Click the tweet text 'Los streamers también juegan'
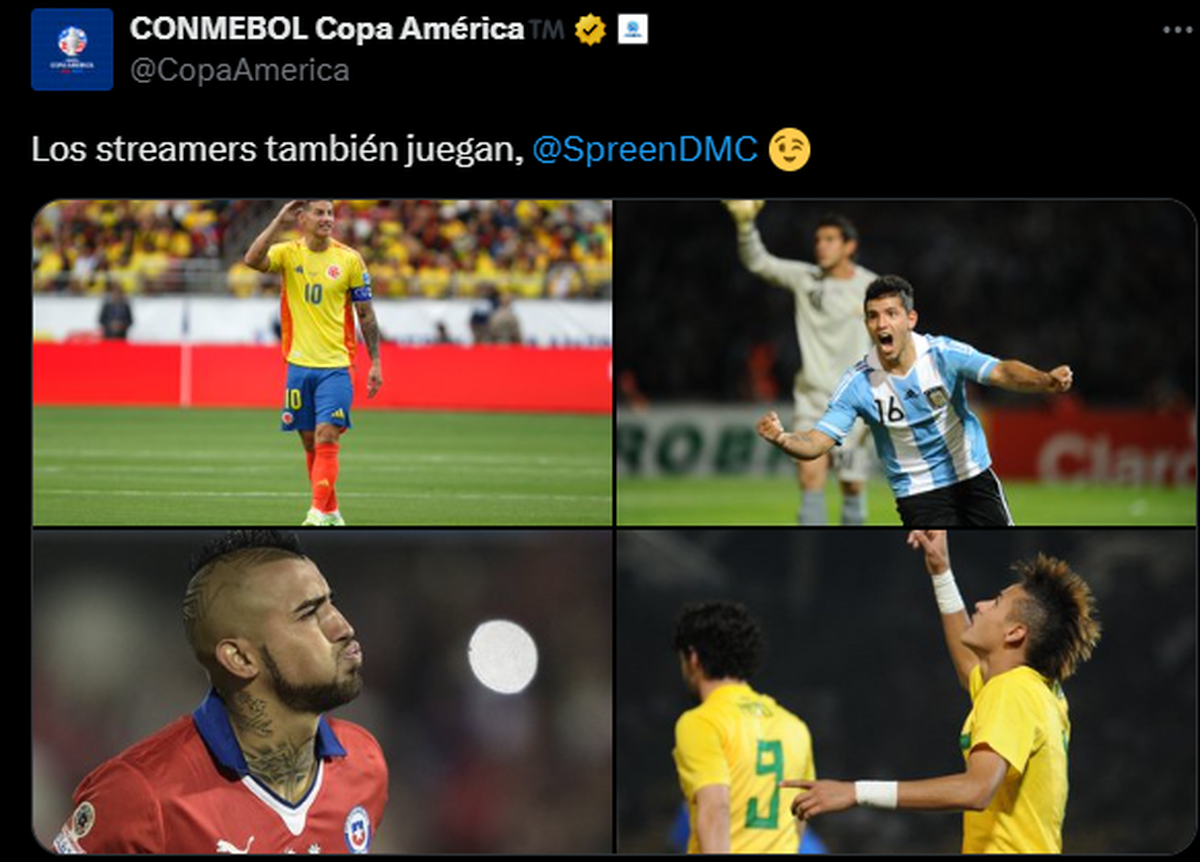This screenshot has height=862, width=1200. tap(275, 150)
